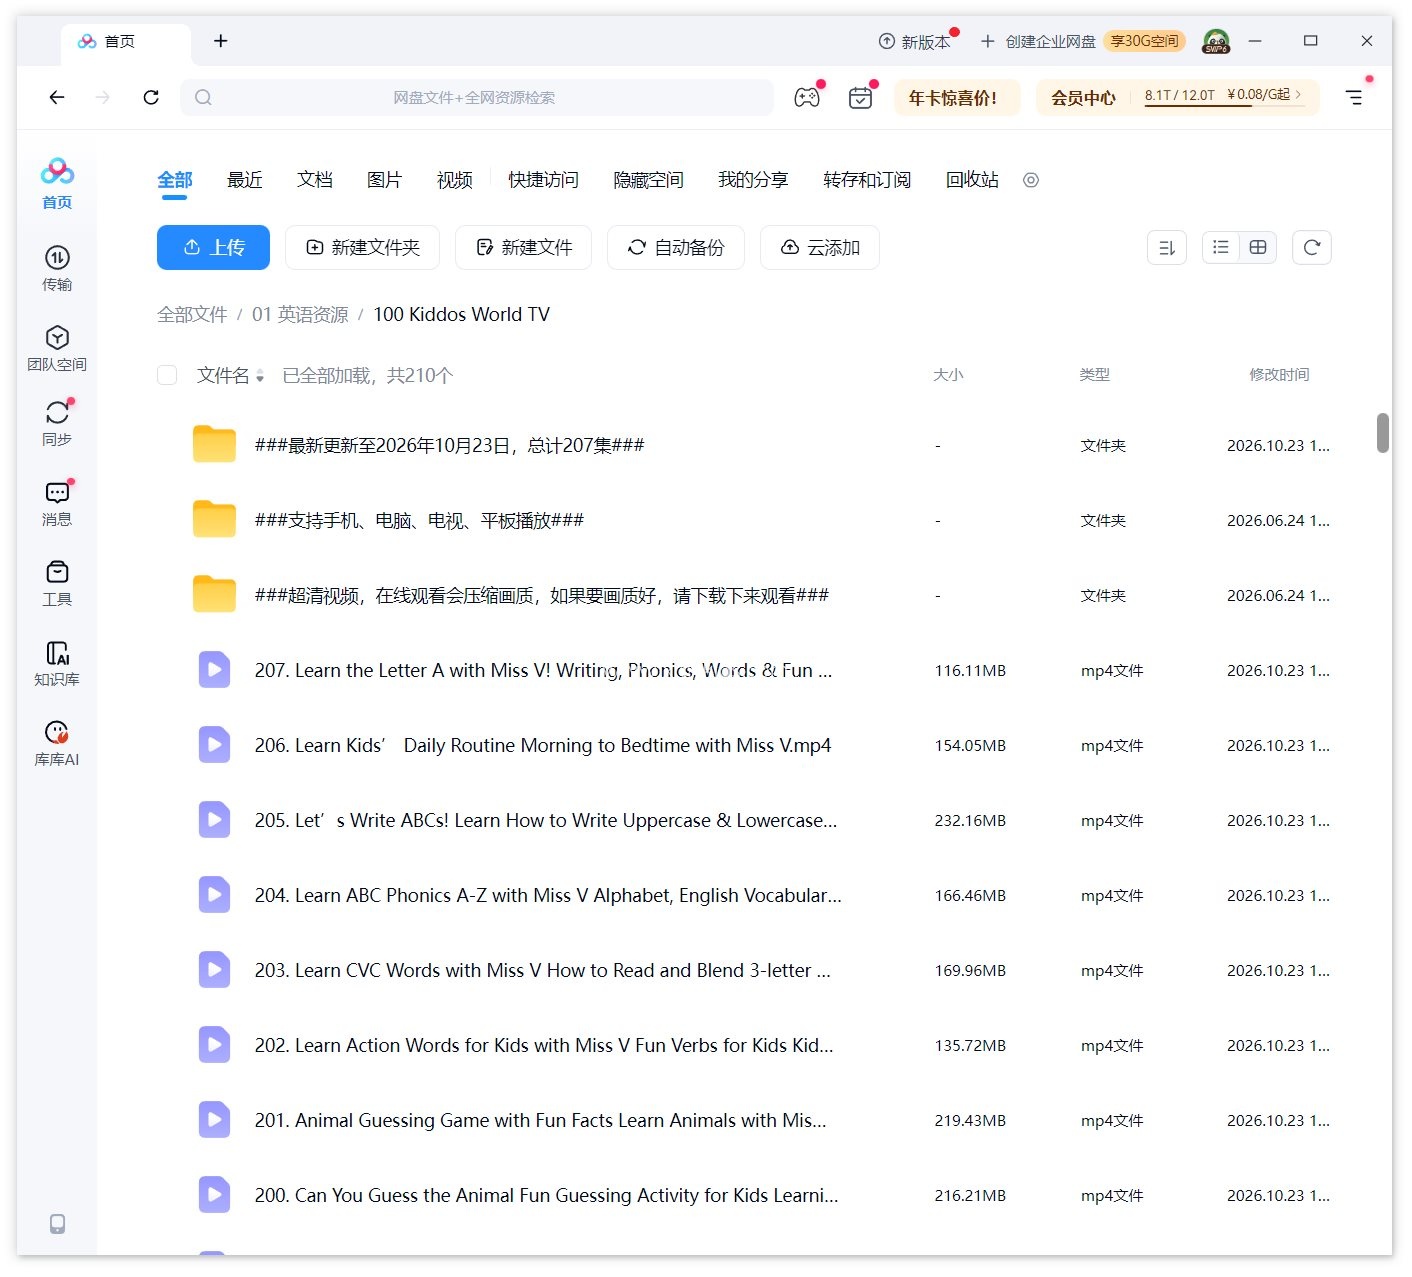1412x1277 pixels.
Task: Open the 回收站 recycle bin tab
Action: coord(972,180)
